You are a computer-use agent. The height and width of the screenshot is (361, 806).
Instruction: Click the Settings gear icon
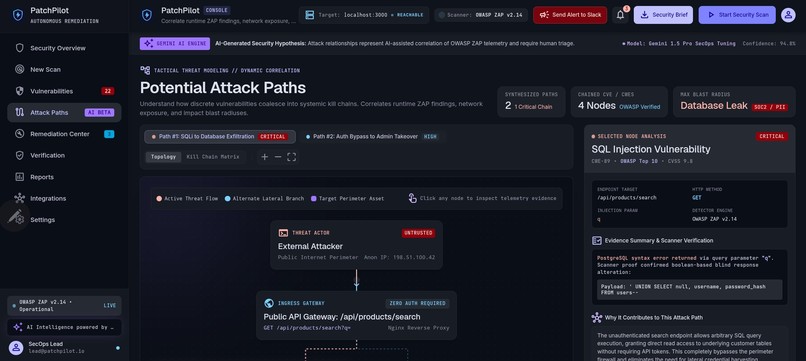tap(20, 220)
